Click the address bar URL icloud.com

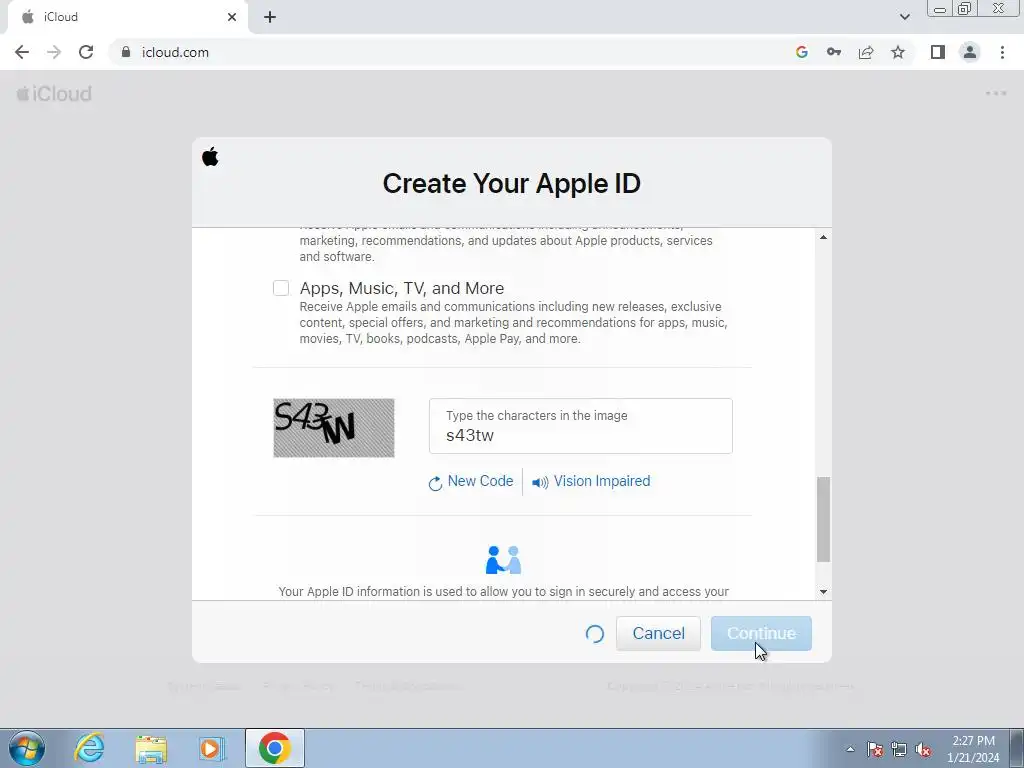point(175,52)
